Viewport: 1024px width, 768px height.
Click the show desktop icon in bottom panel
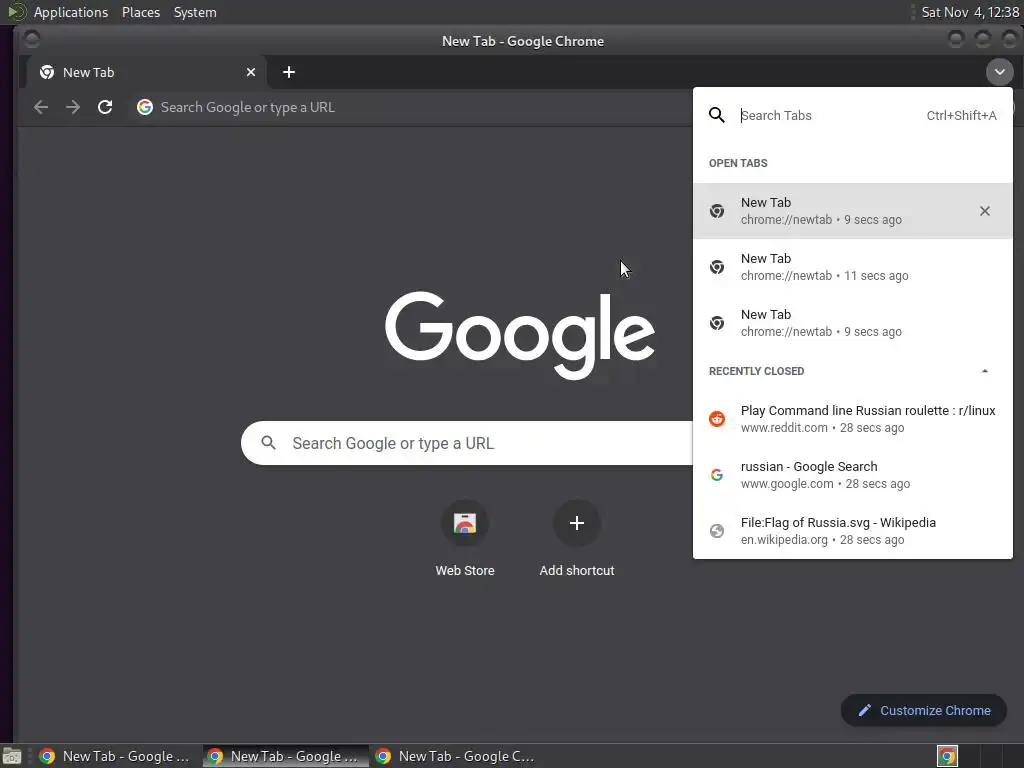(x=12, y=757)
